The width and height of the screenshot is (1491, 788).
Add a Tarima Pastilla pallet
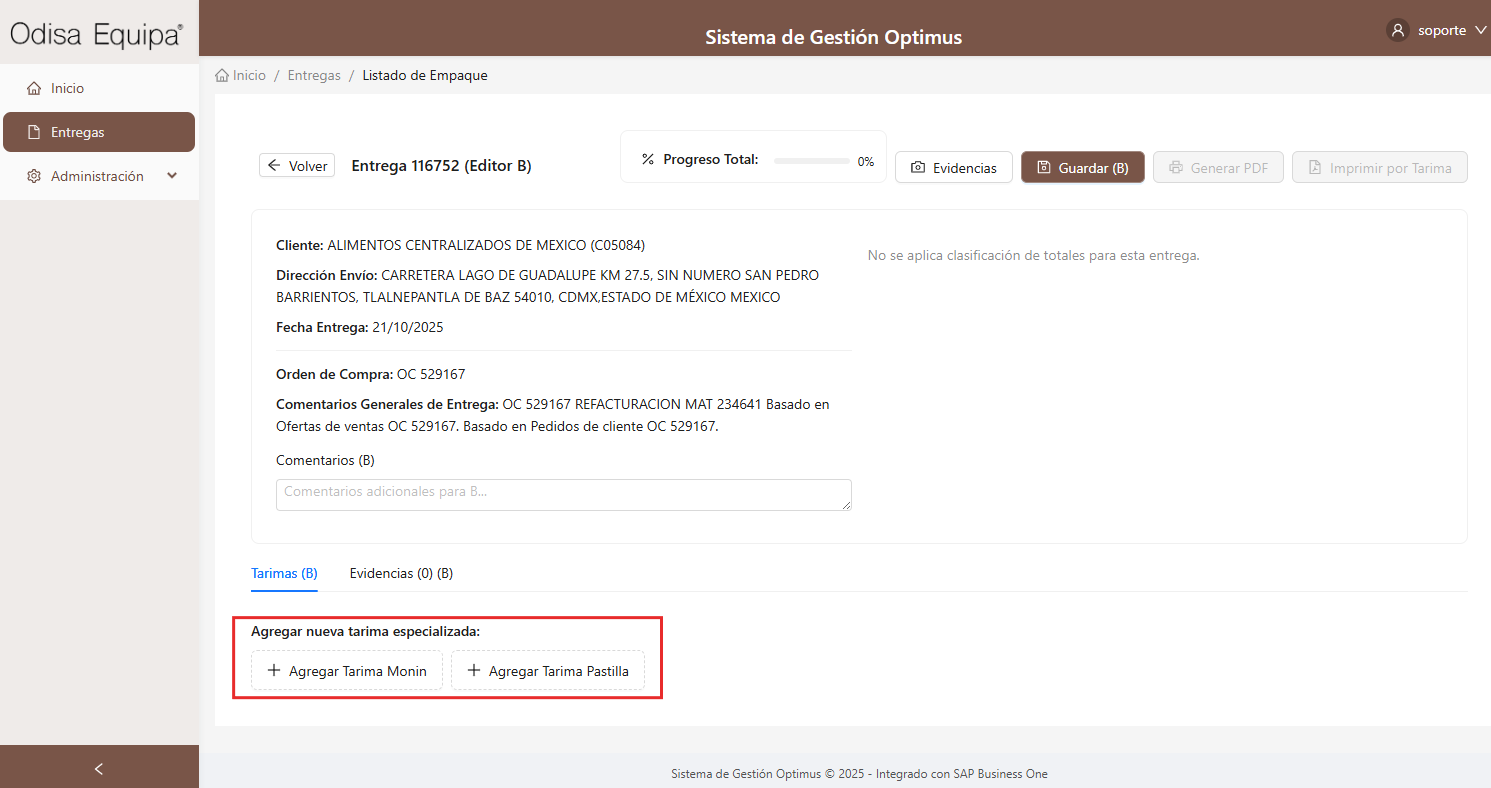coord(548,670)
